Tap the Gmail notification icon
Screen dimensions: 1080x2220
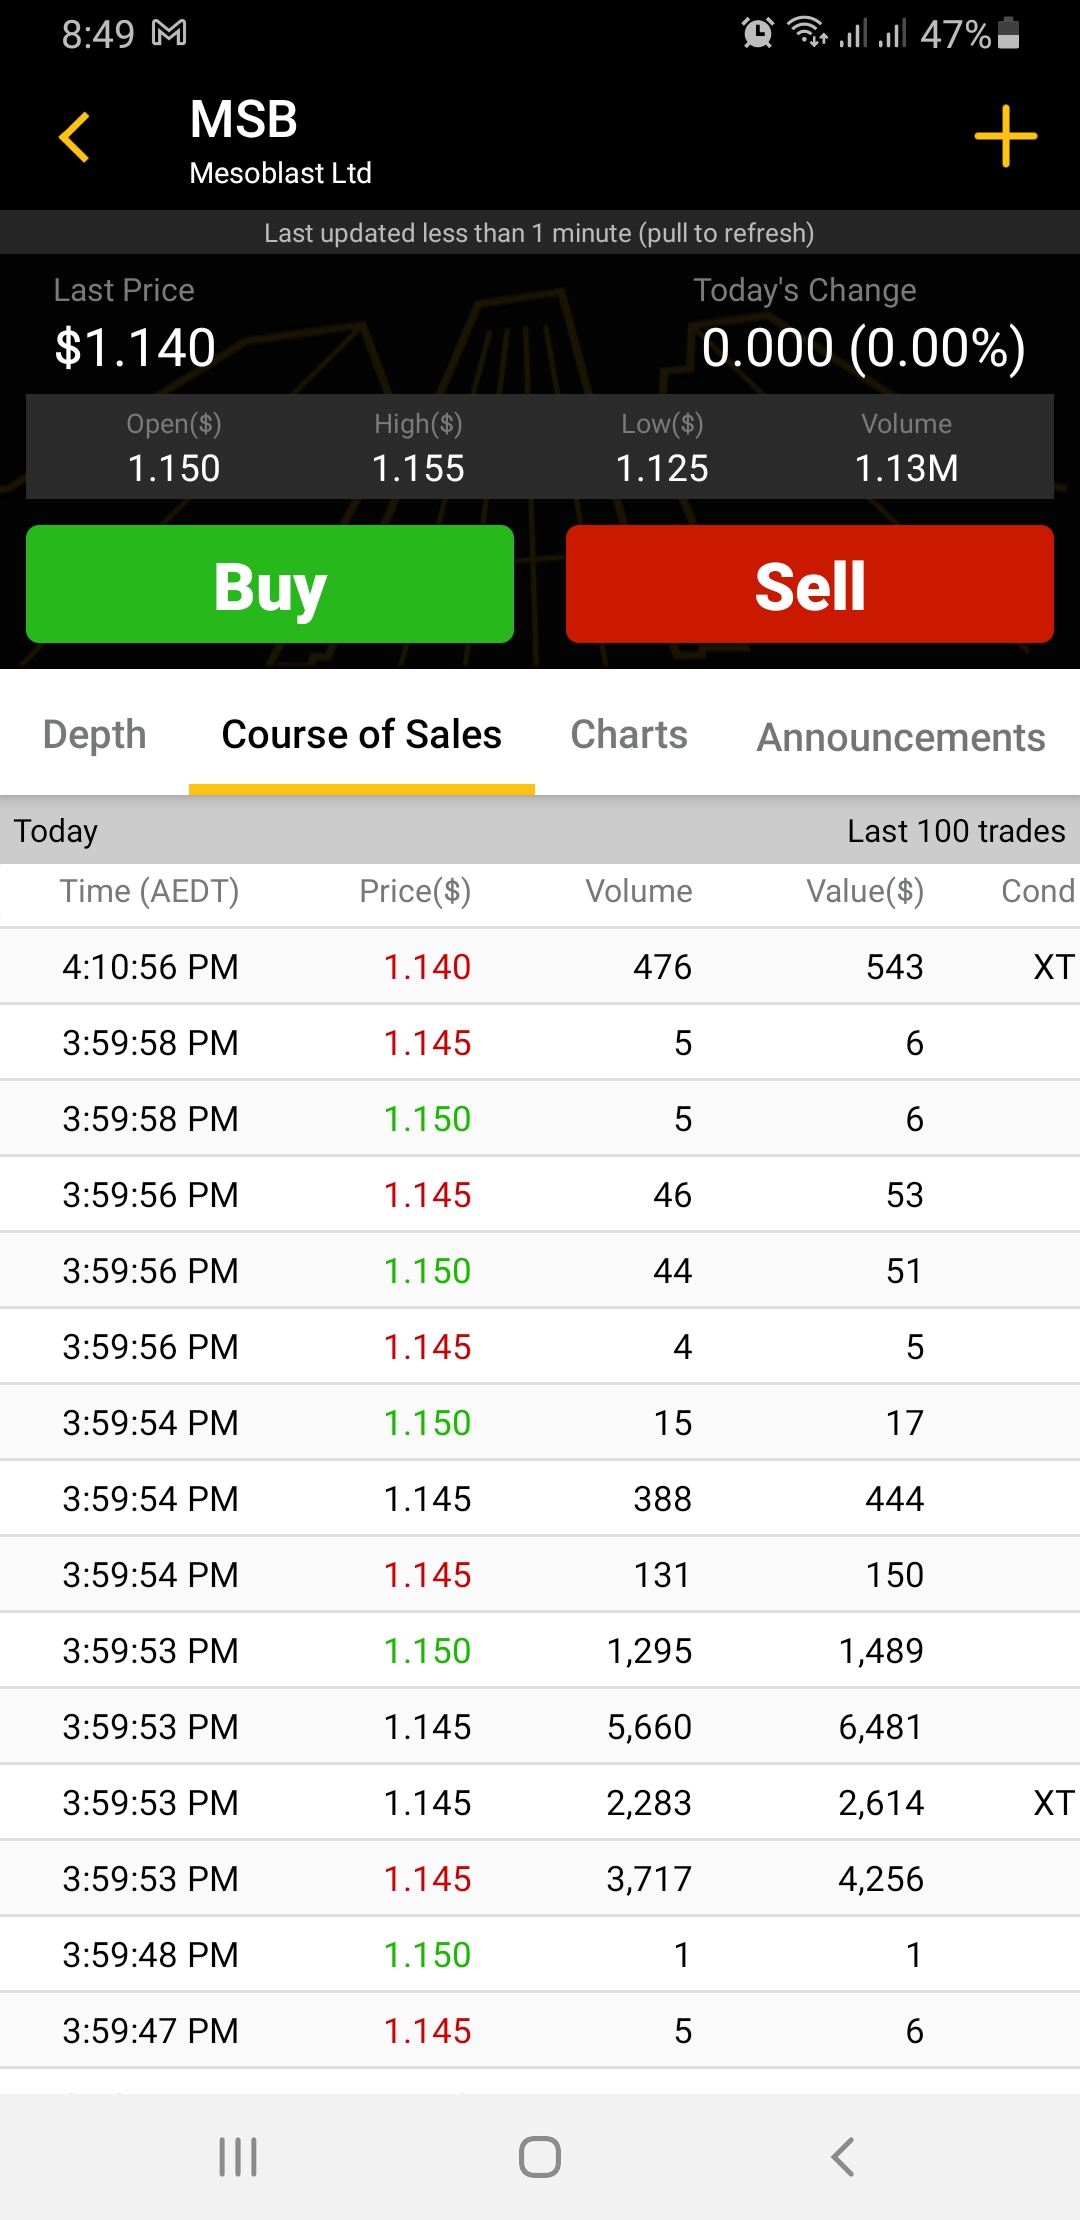169,33
